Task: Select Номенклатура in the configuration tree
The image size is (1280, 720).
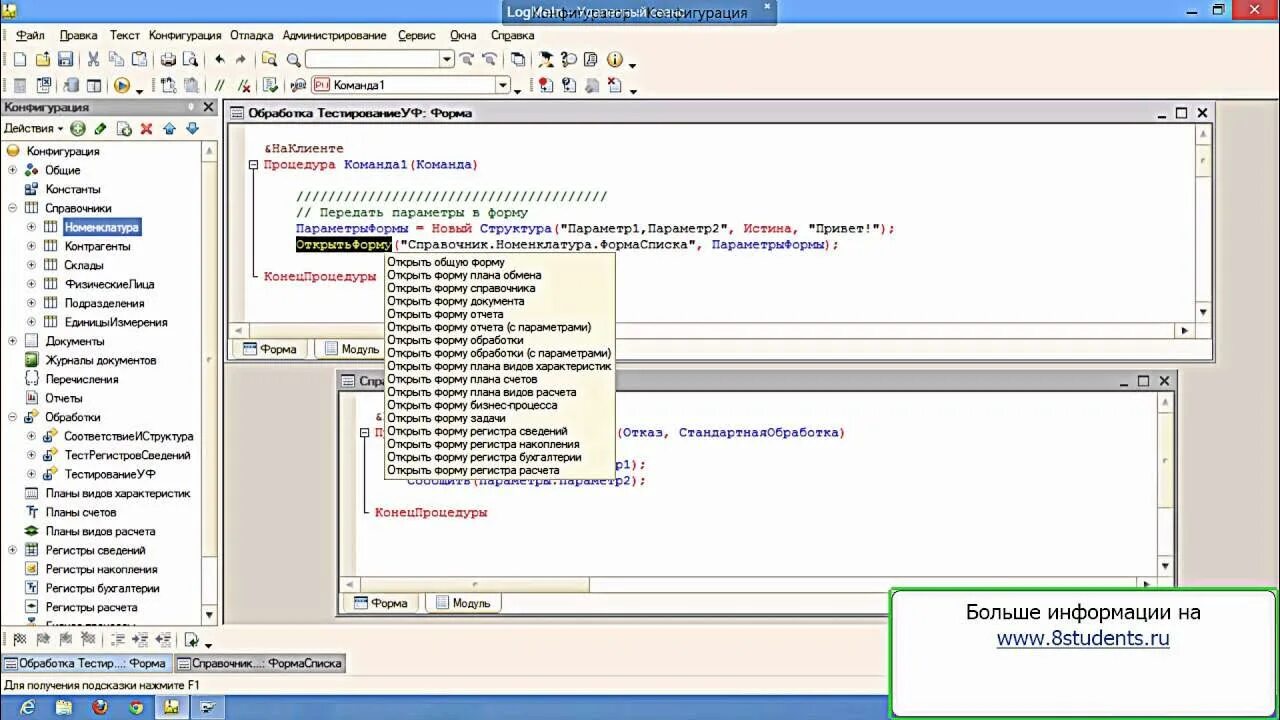Action: click(102, 227)
